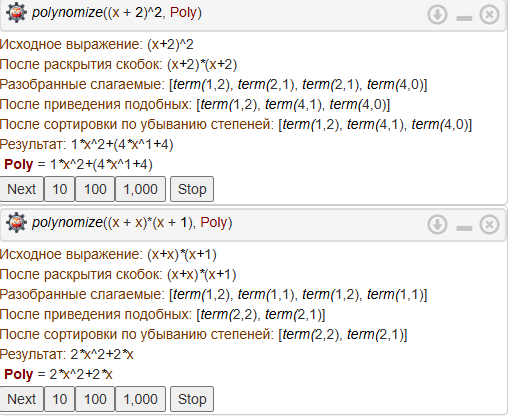Viewport: 508px width, 419px height.
Task: Request 10 more solutions in second query
Action: point(60,399)
